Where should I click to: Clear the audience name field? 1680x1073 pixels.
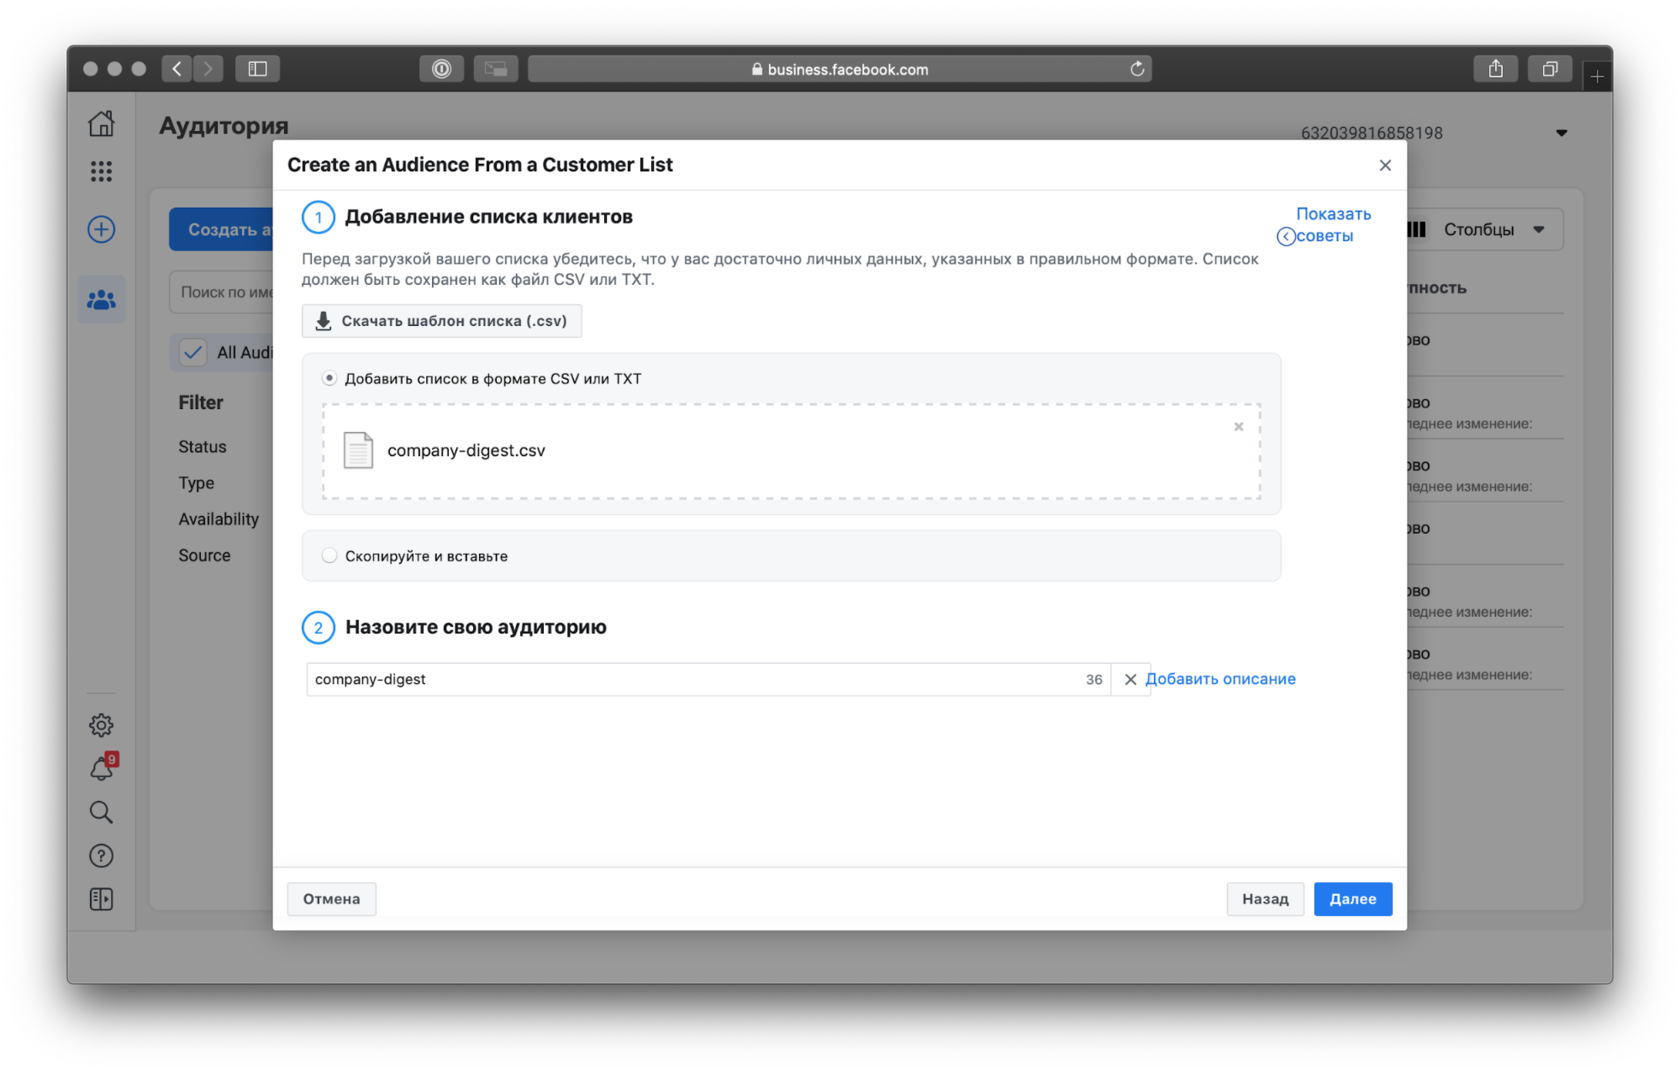[1130, 679]
